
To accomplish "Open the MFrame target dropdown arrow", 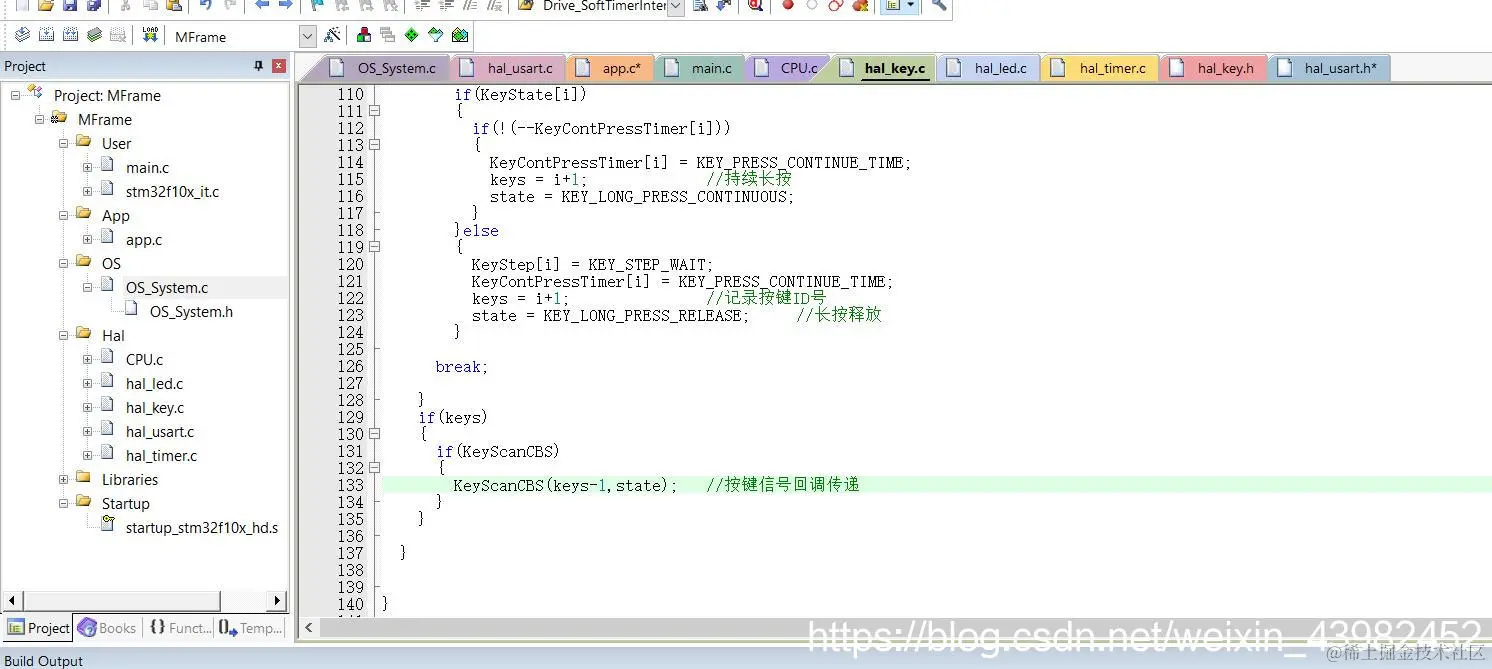I will pos(307,36).
